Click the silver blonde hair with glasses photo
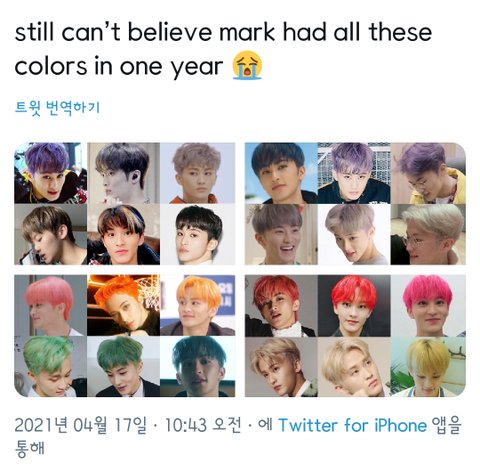 tap(428, 234)
